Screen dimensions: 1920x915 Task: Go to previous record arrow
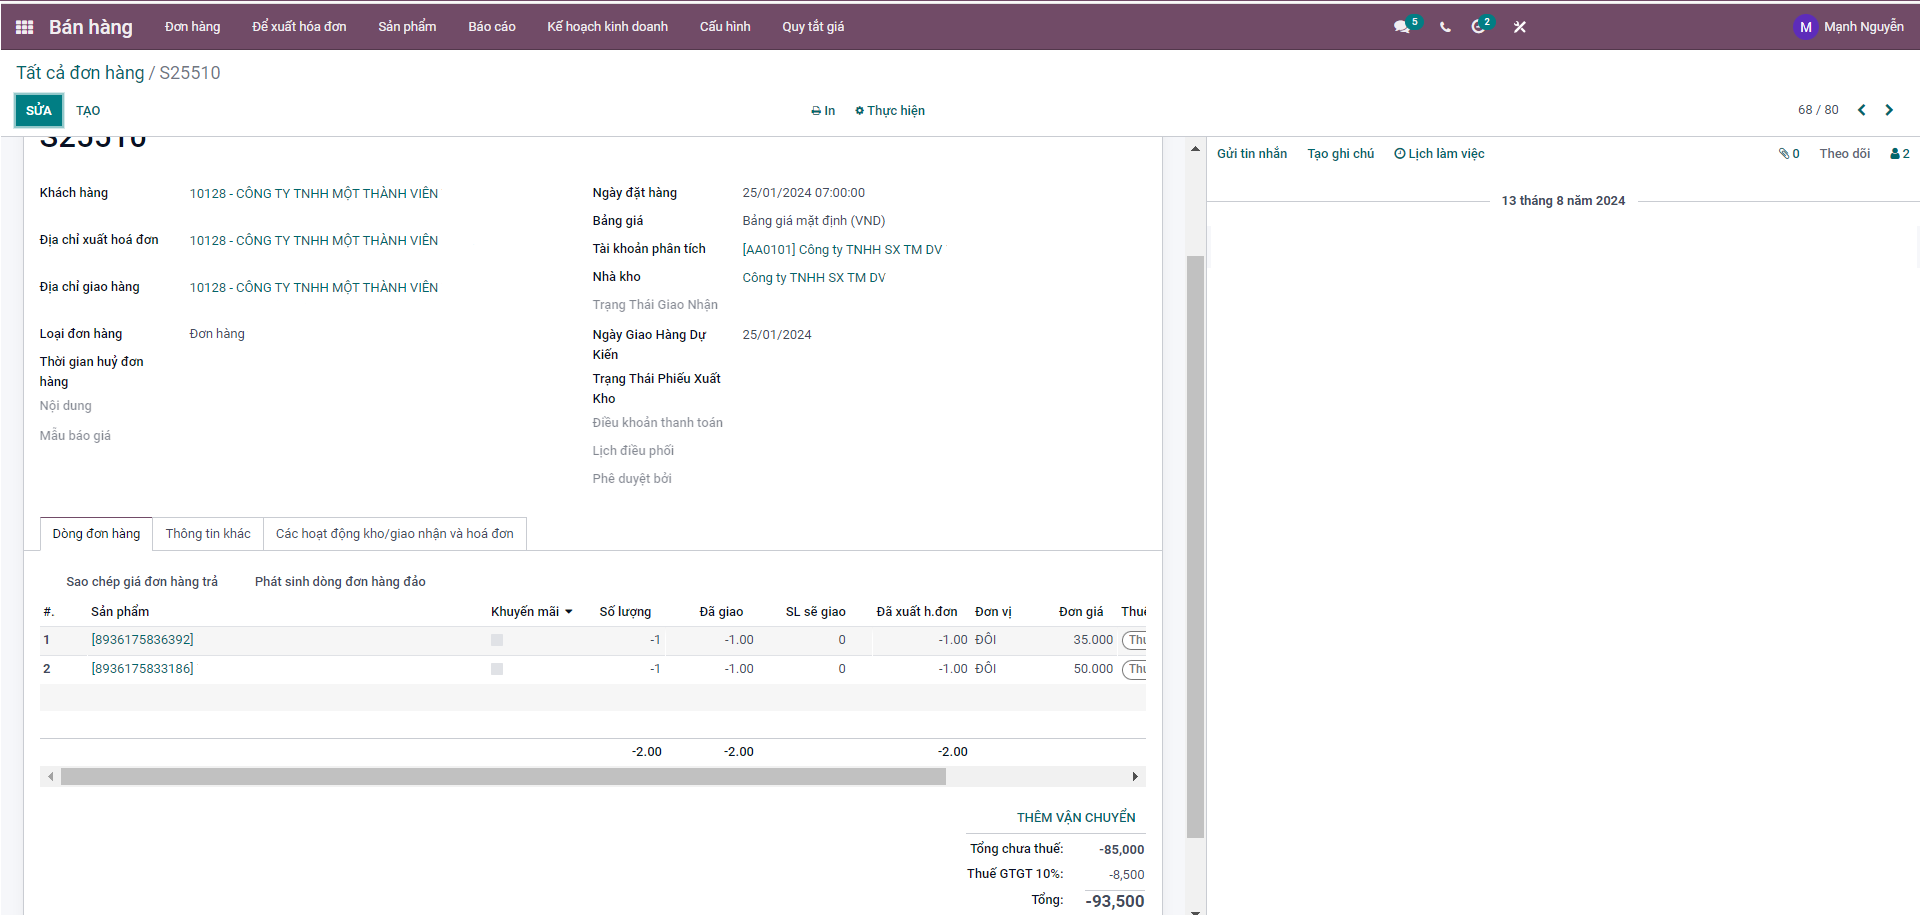1861,110
